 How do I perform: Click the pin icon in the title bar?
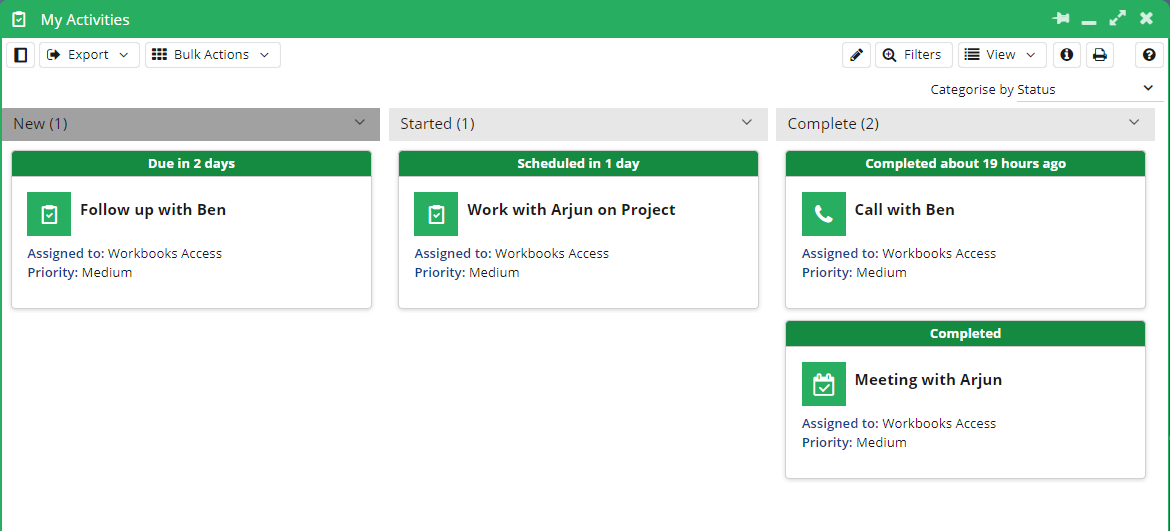1060,19
